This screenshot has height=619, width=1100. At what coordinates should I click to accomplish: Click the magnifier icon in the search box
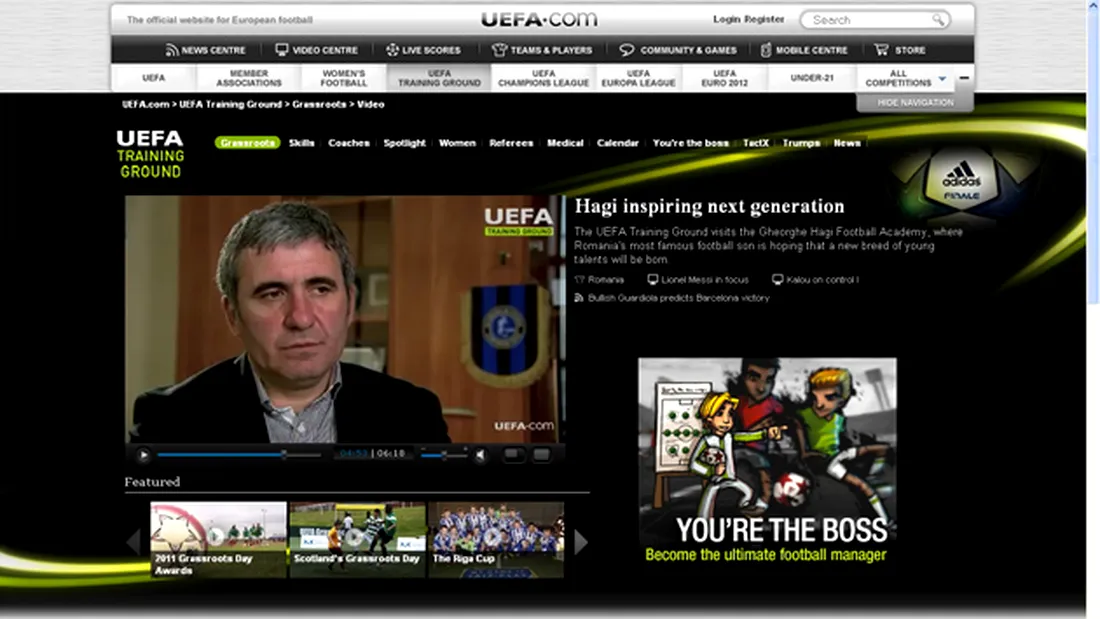[x=938, y=20]
